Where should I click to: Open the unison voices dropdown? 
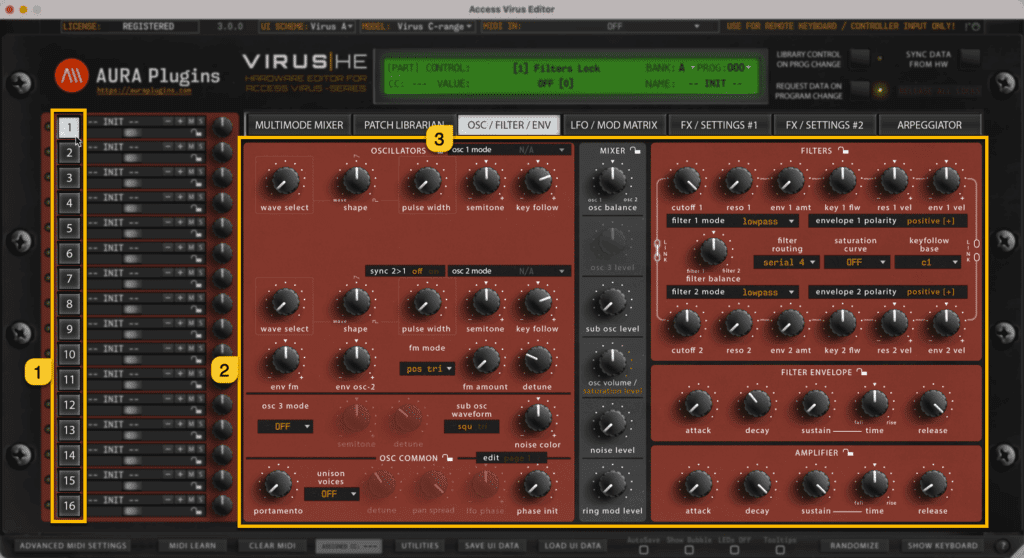point(331,494)
